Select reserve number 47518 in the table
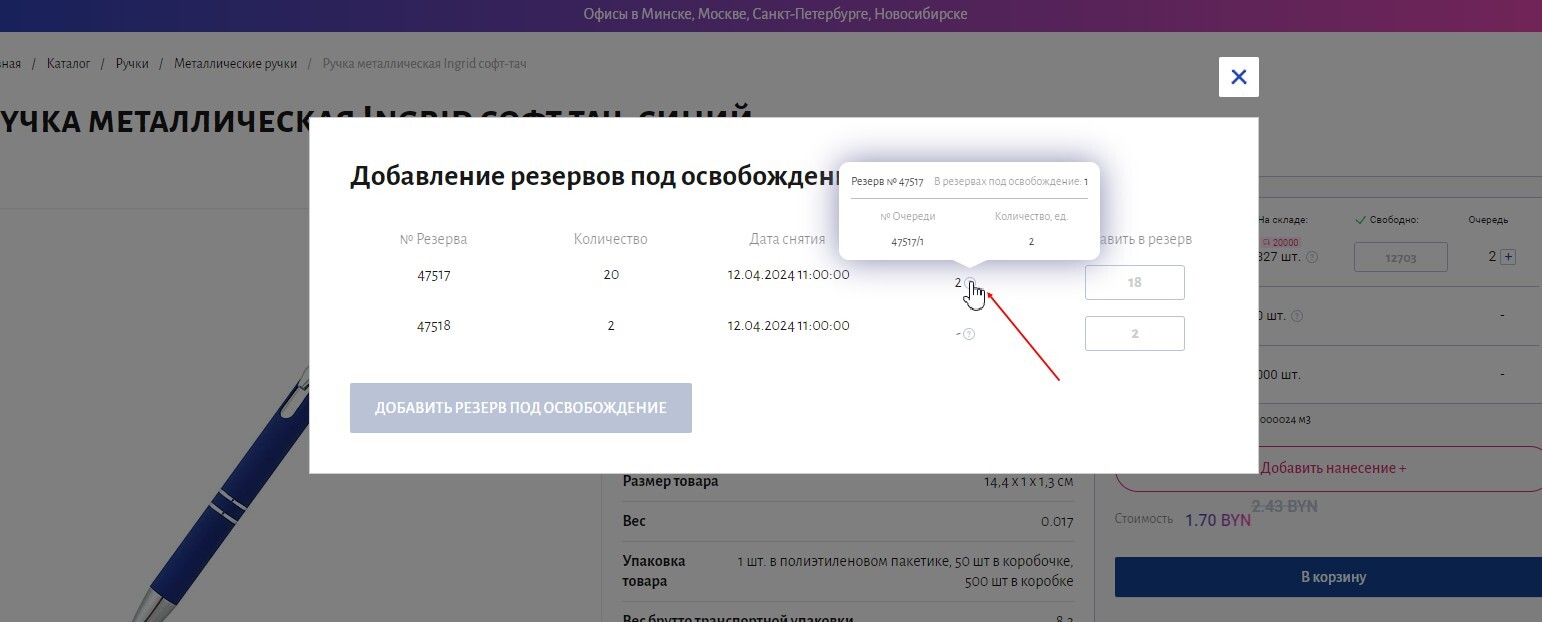 click(433, 326)
